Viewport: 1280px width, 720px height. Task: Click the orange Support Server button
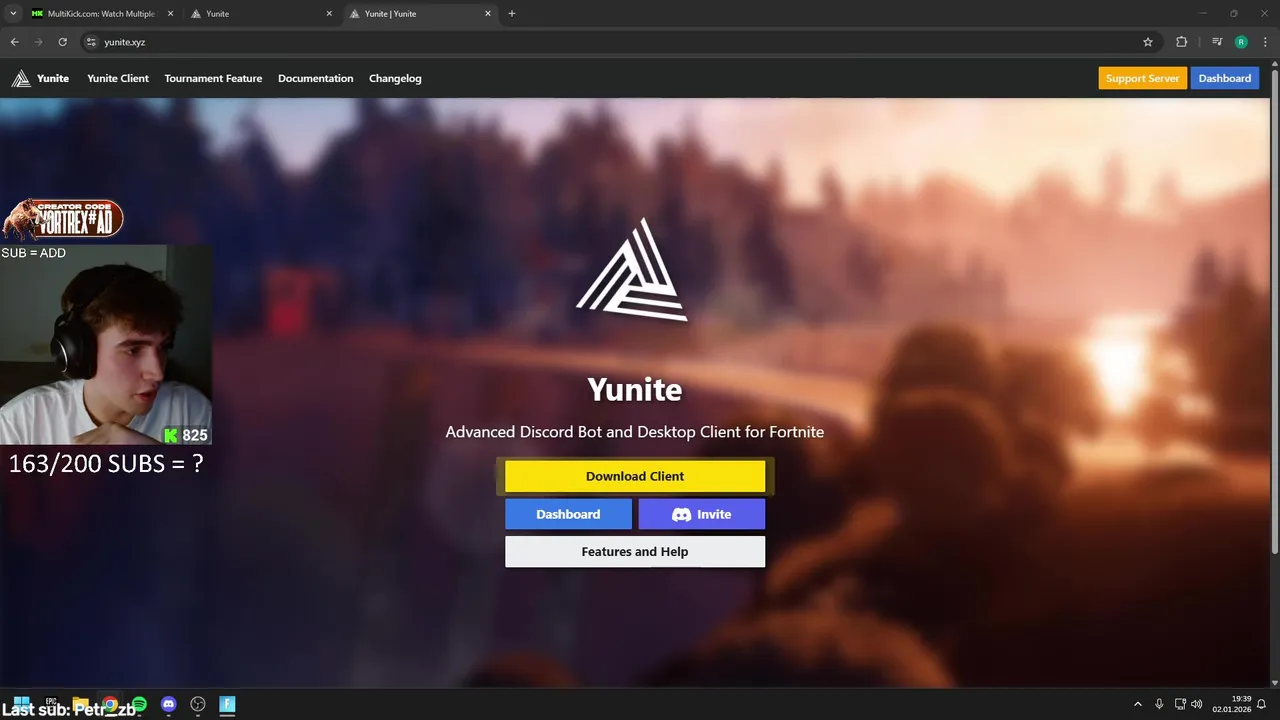point(1142,78)
